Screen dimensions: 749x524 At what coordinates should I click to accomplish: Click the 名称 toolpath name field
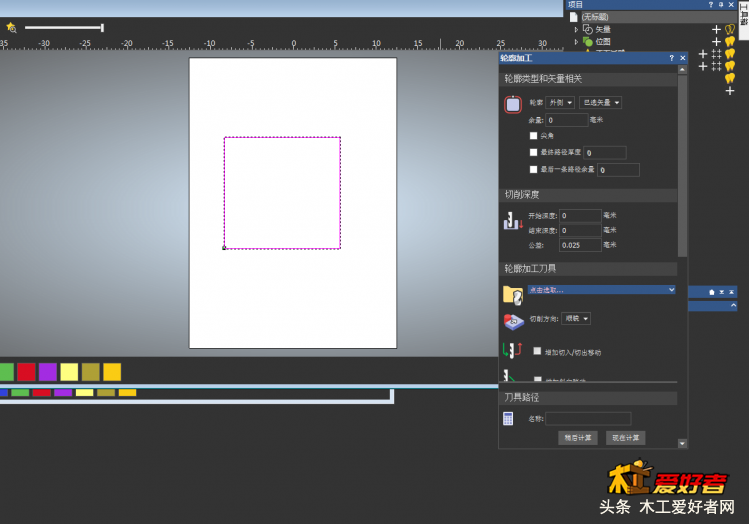click(588, 419)
